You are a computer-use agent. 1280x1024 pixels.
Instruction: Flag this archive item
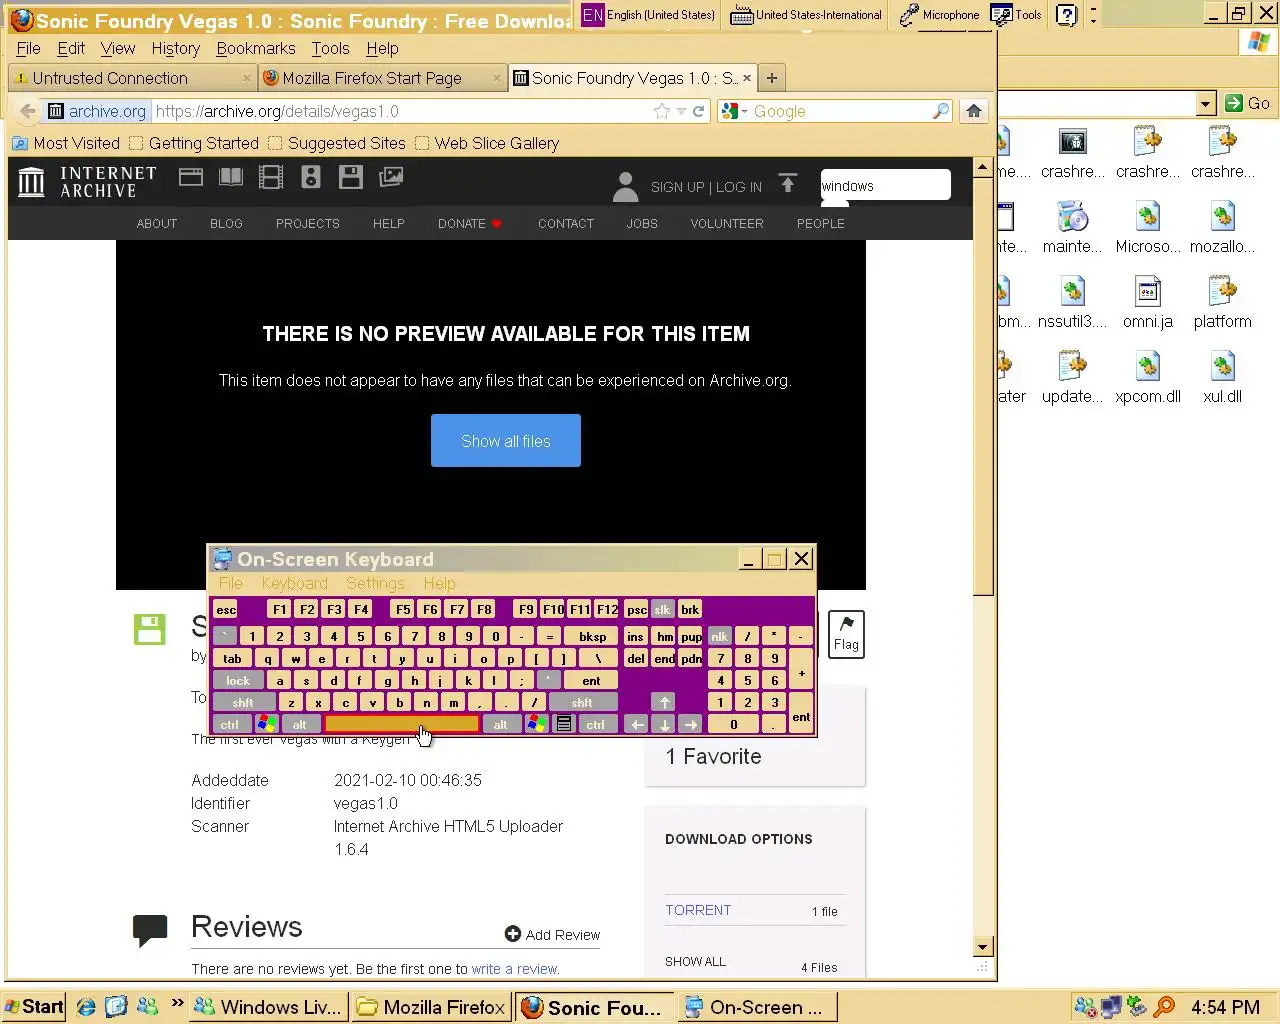coord(846,634)
